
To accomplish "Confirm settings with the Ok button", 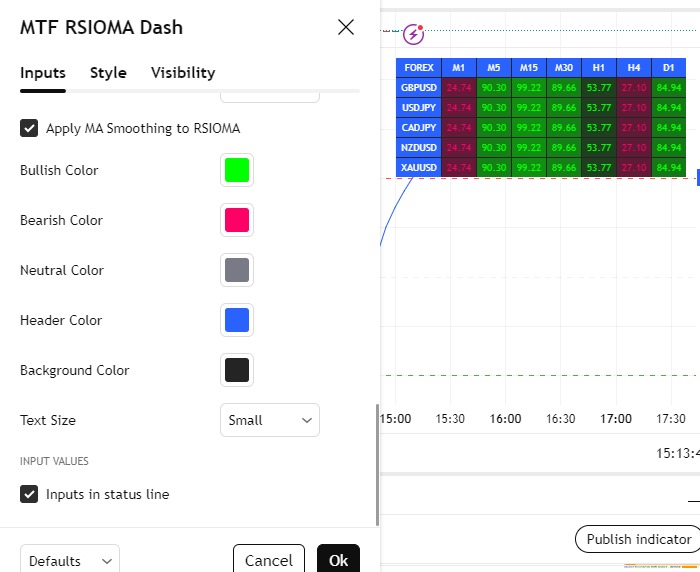I will pyautogui.click(x=338, y=560).
